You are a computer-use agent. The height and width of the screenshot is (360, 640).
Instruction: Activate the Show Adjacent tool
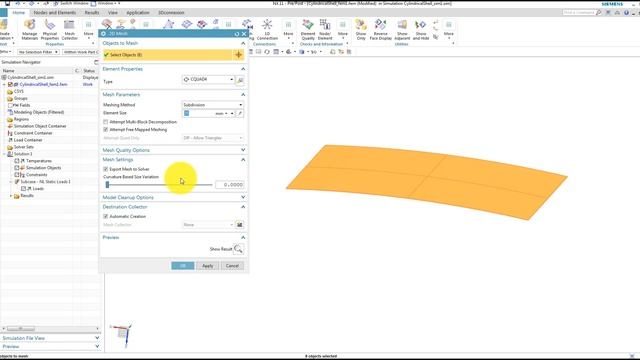tap(402, 29)
